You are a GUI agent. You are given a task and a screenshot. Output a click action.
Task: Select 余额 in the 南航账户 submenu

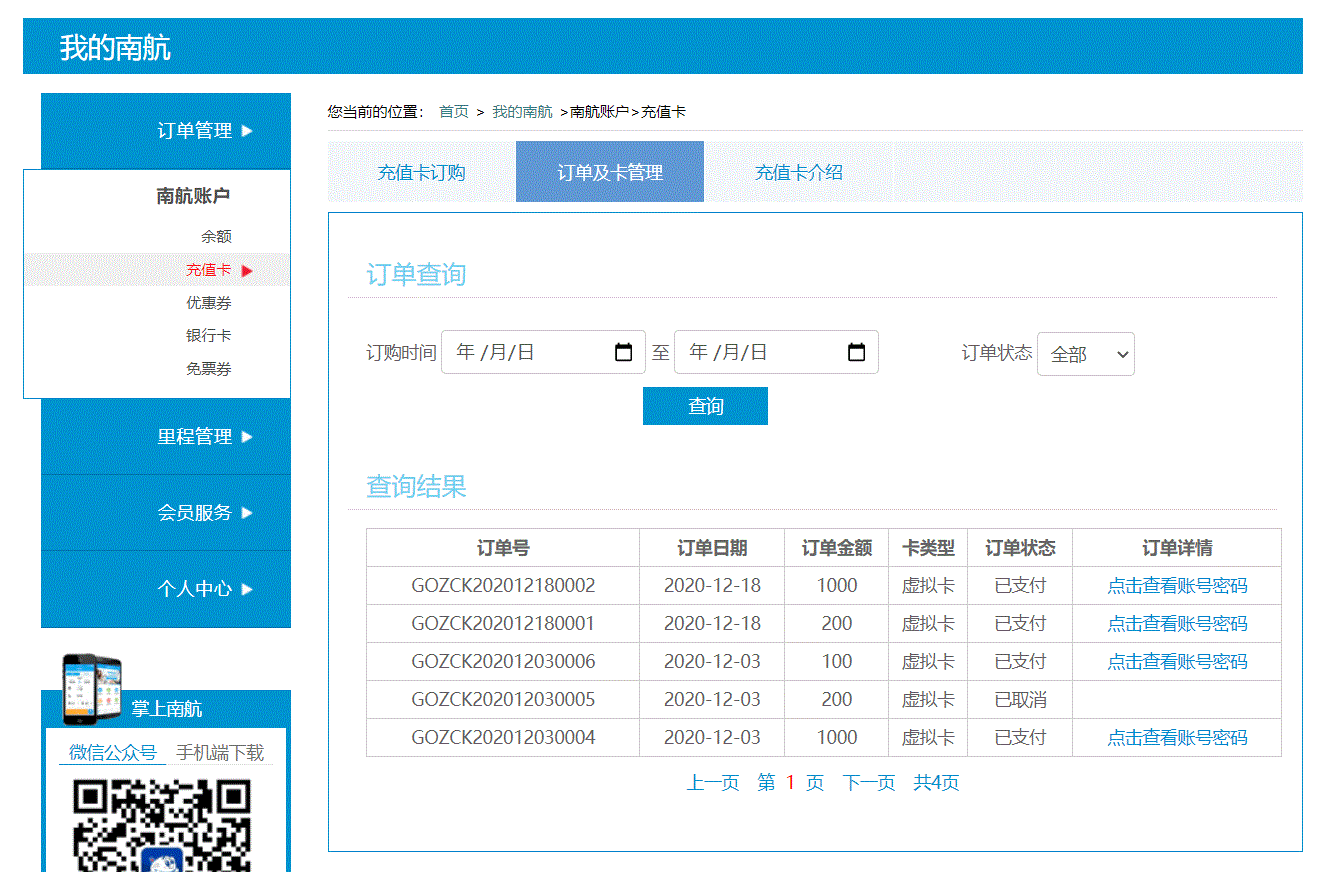tap(216, 237)
